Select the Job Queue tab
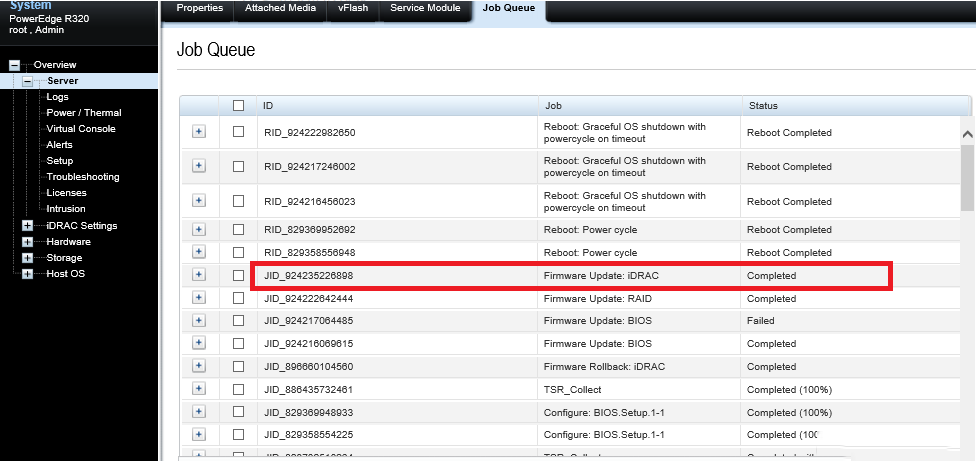 point(509,9)
